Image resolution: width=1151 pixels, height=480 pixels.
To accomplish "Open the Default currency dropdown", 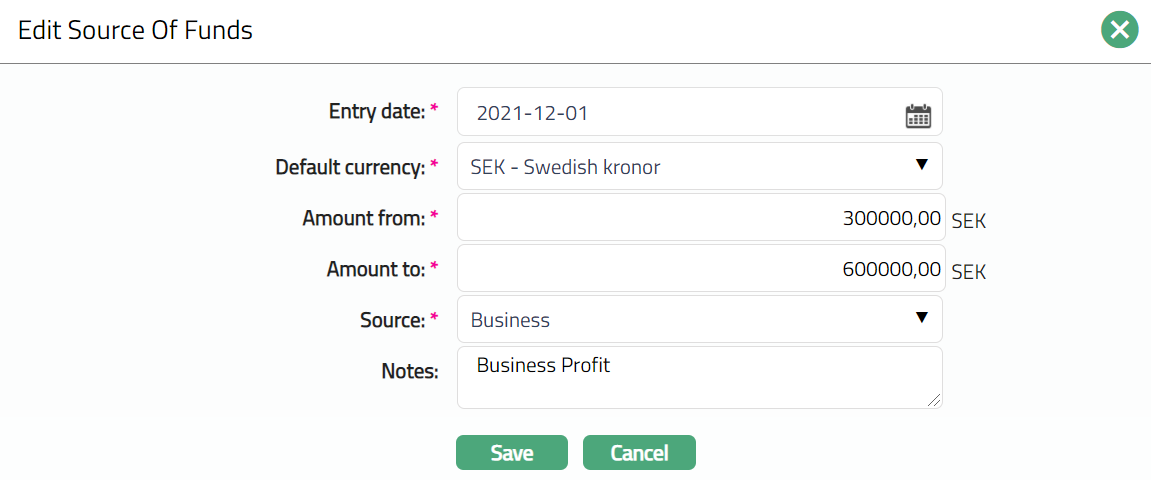I will [x=699, y=167].
